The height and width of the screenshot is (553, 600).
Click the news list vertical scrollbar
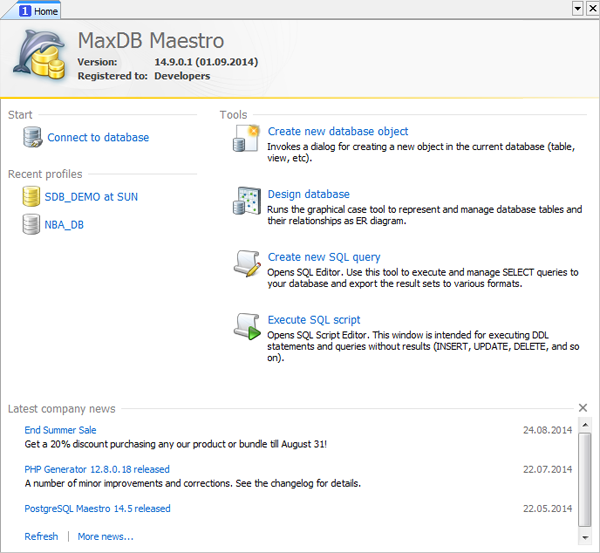(585, 480)
